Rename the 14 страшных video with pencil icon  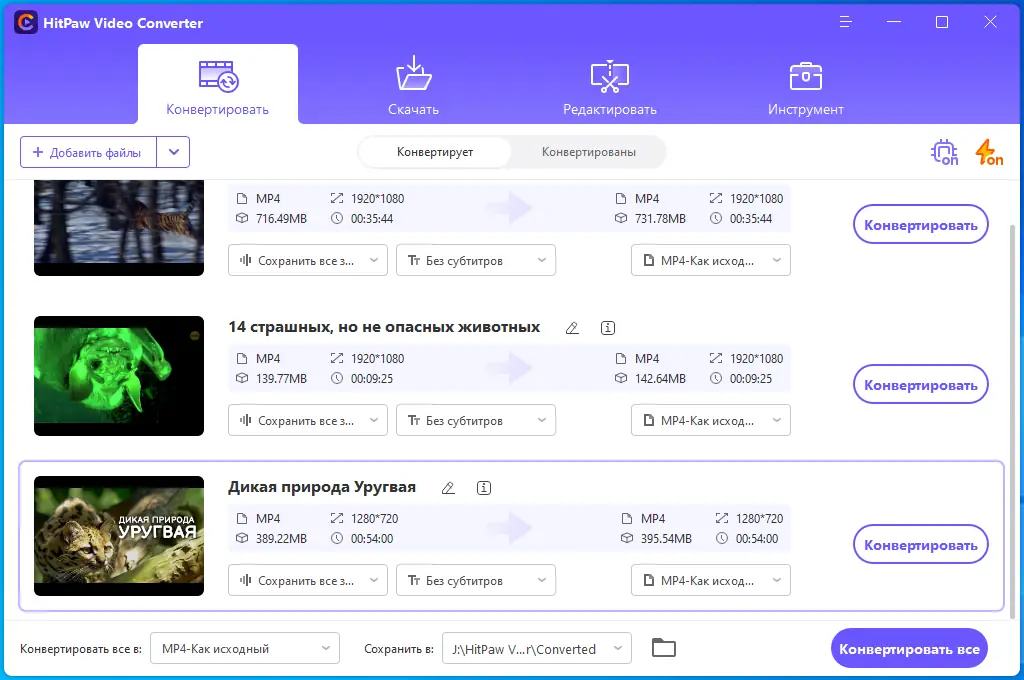(x=572, y=328)
